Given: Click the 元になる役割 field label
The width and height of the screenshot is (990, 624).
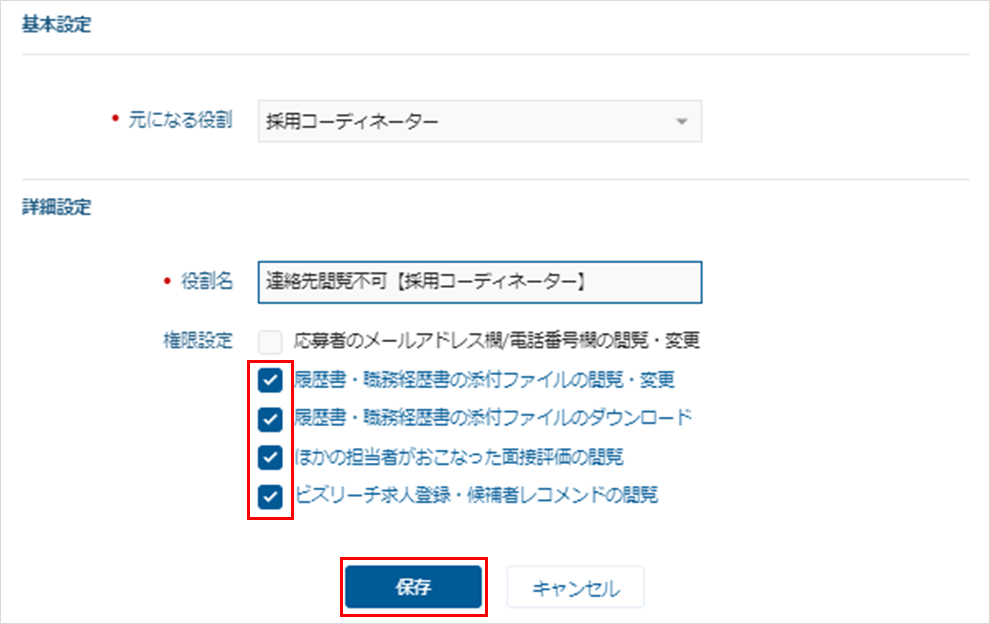Looking at the screenshot, I should point(181,119).
